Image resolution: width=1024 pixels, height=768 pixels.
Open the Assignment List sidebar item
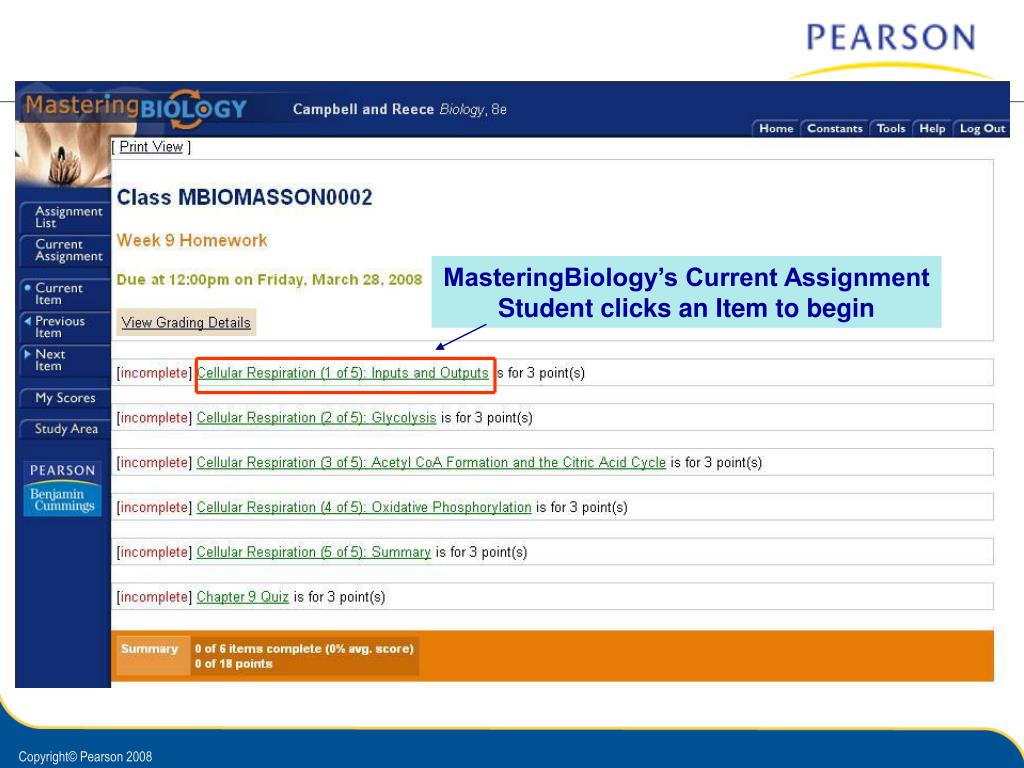point(64,217)
